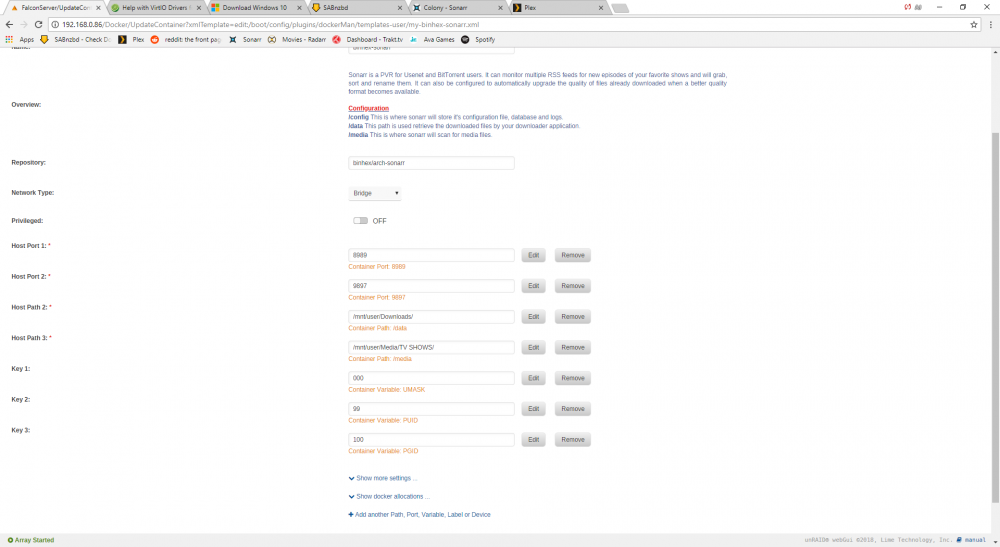
Task: Click the PGID value field 100
Action: tap(431, 440)
